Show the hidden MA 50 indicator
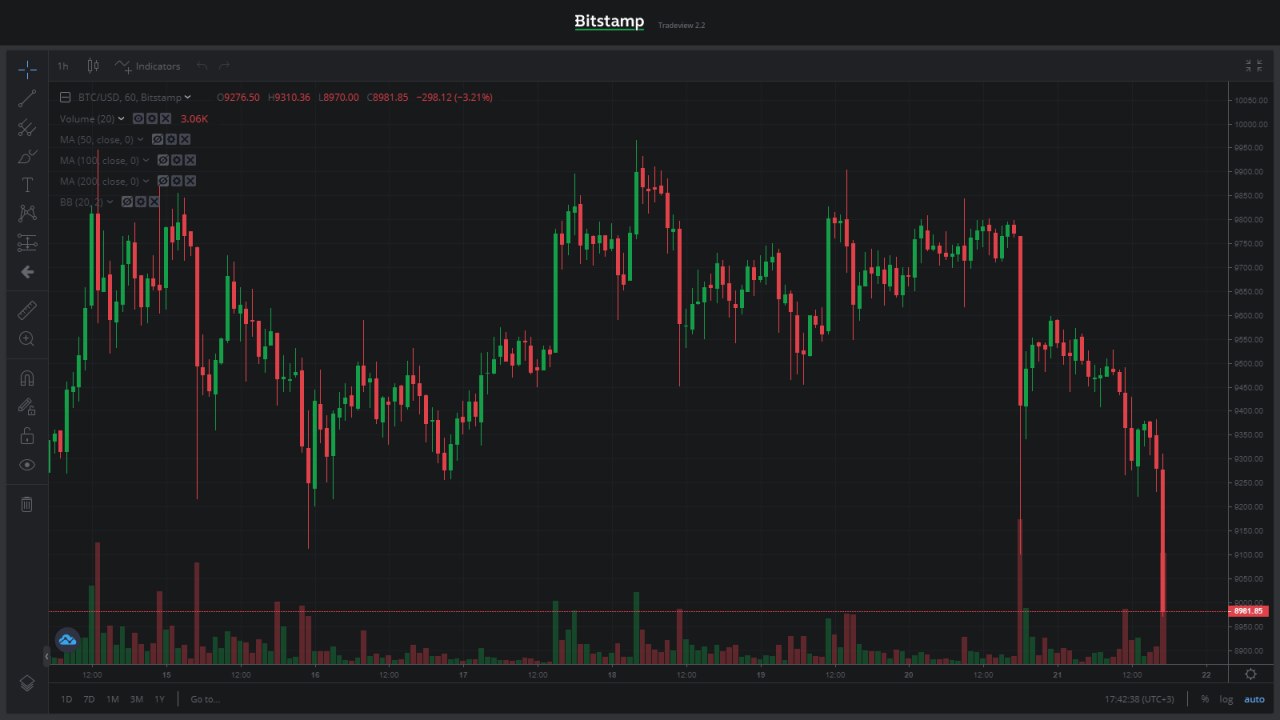The image size is (1280, 720). point(157,140)
